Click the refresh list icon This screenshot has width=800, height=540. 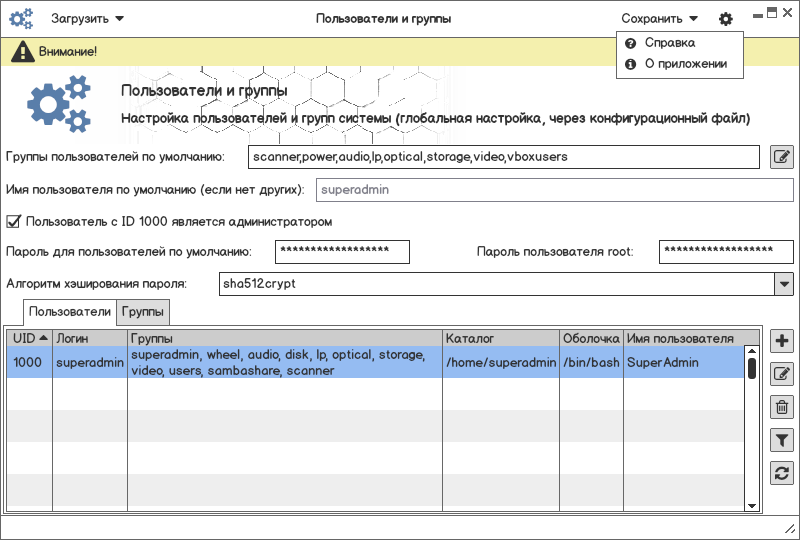[782, 472]
